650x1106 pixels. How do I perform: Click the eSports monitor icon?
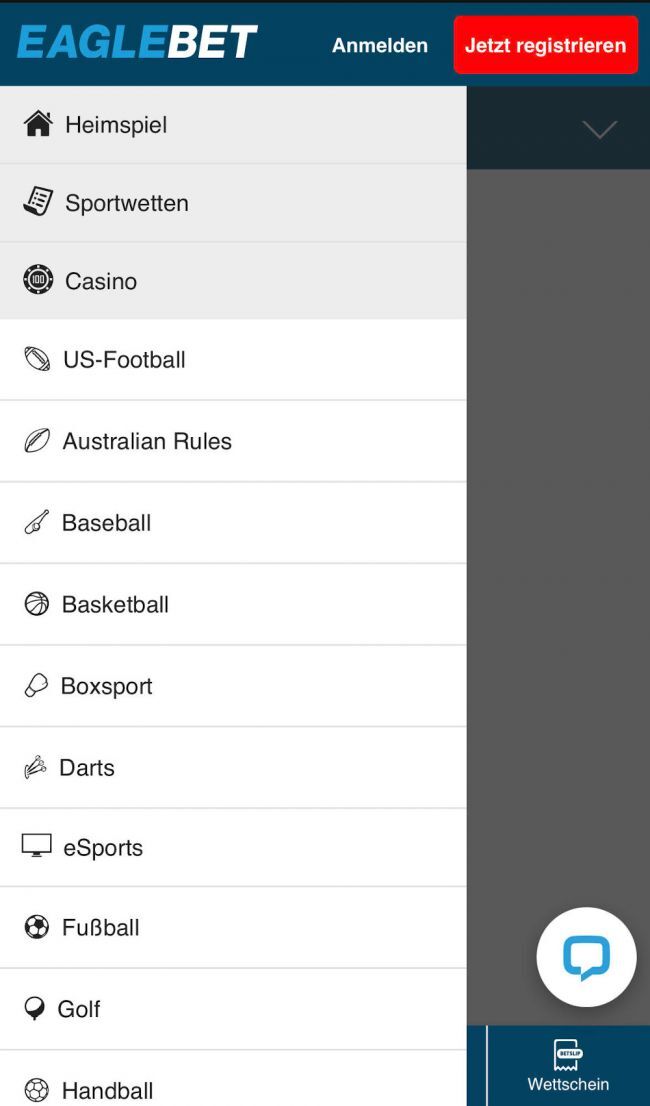(x=37, y=846)
